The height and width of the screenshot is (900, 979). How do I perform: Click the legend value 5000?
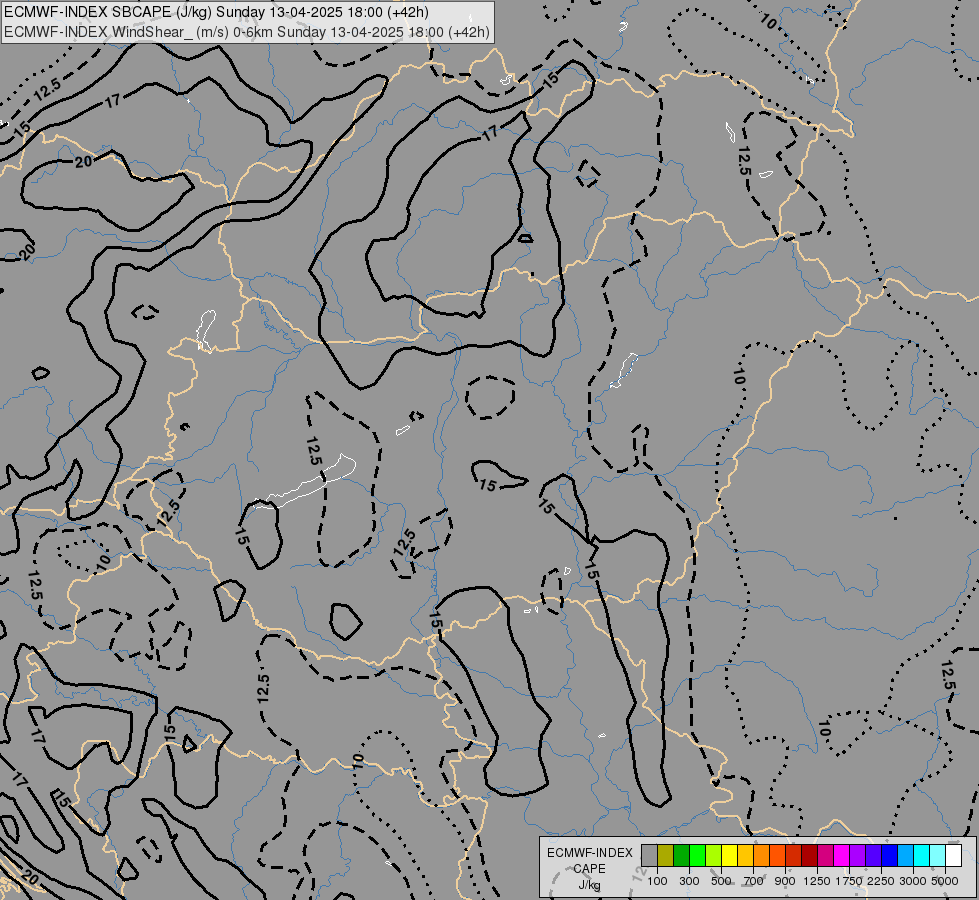click(x=945, y=881)
